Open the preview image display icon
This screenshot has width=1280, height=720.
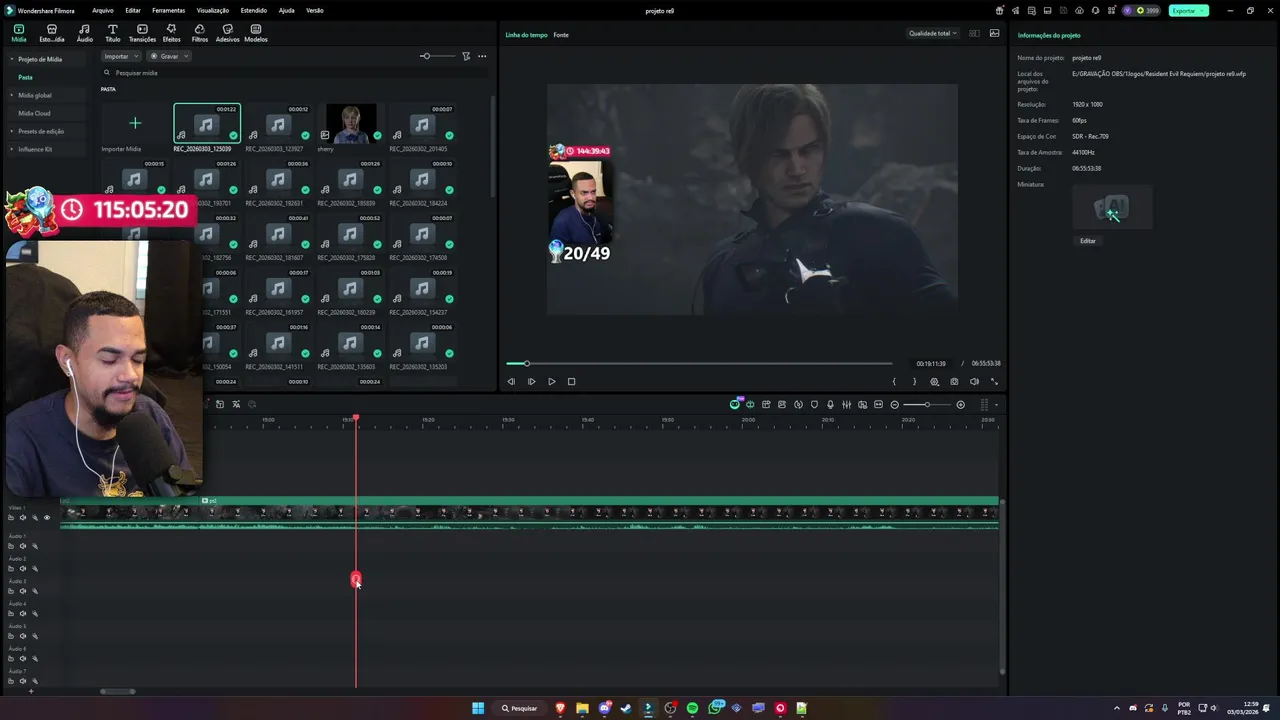(x=994, y=33)
